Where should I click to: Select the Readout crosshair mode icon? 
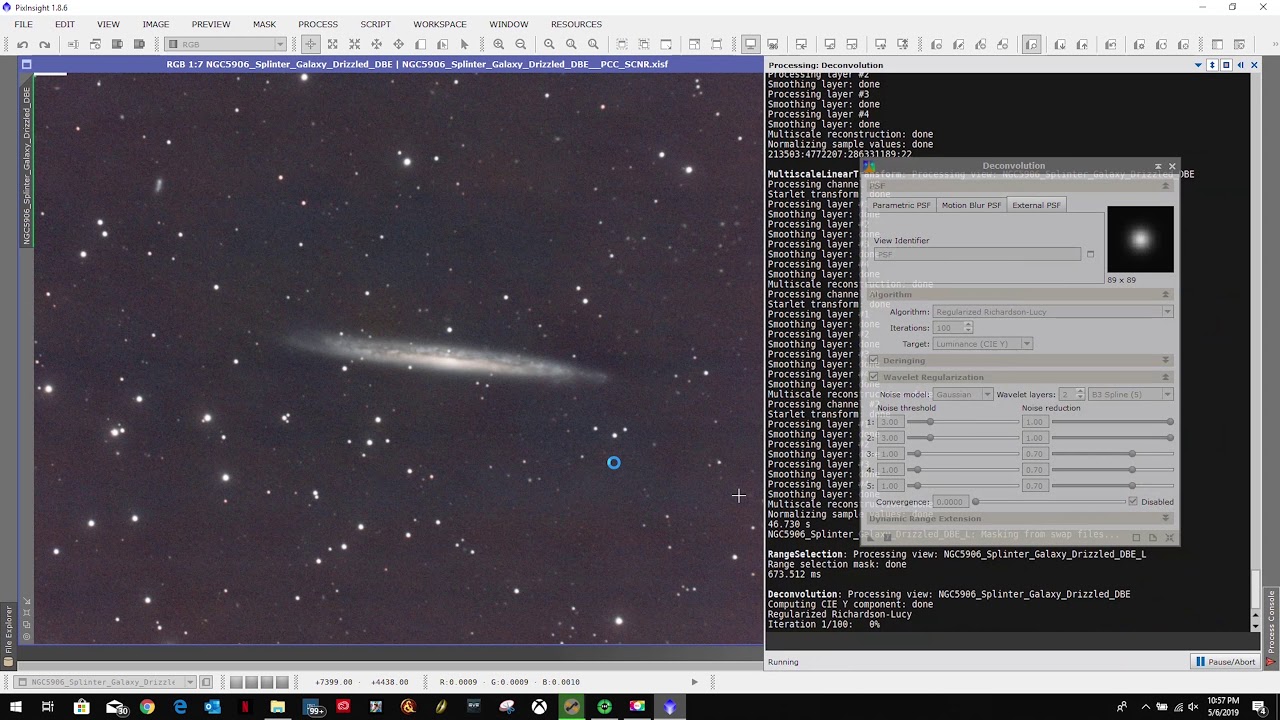click(310, 44)
